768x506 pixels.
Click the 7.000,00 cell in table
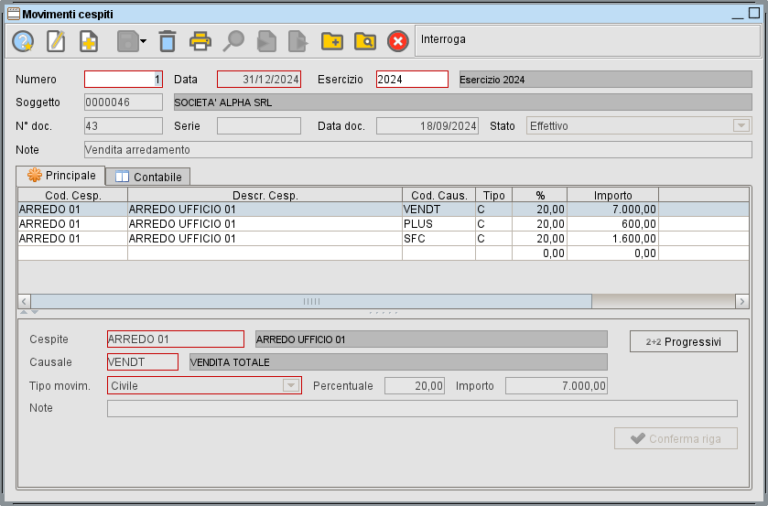(613, 209)
